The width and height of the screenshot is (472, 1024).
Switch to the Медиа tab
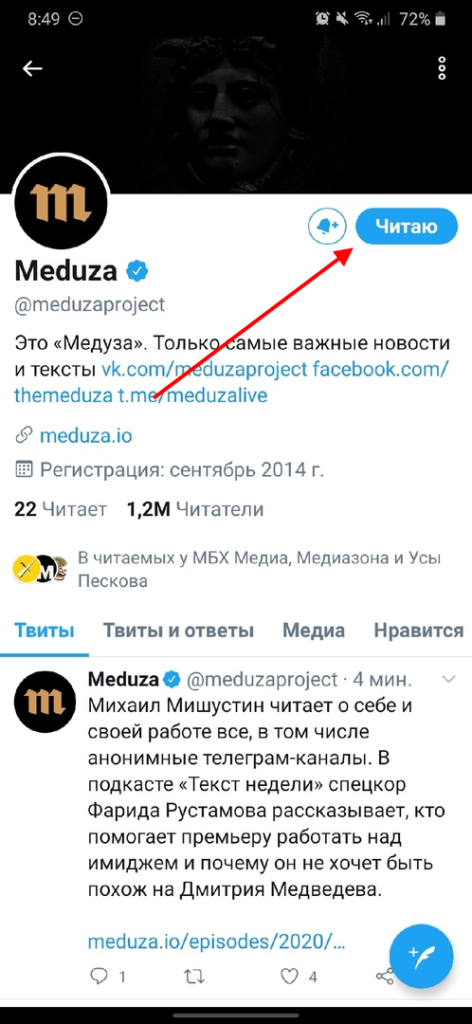(313, 631)
